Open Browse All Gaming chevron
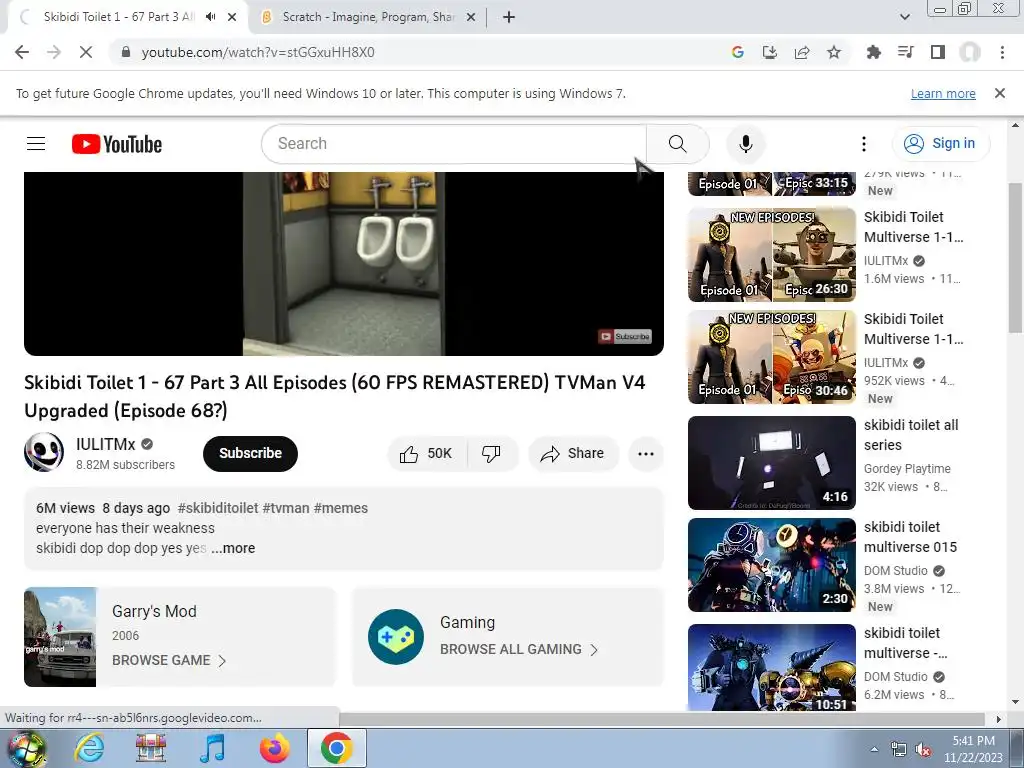1024x768 pixels. click(594, 649)
